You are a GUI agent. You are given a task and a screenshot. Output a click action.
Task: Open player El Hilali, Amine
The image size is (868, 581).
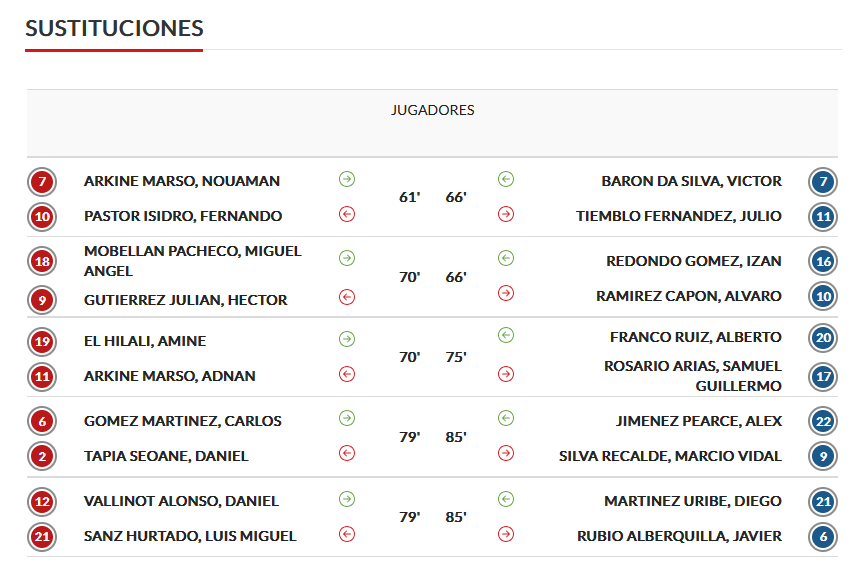145,341
